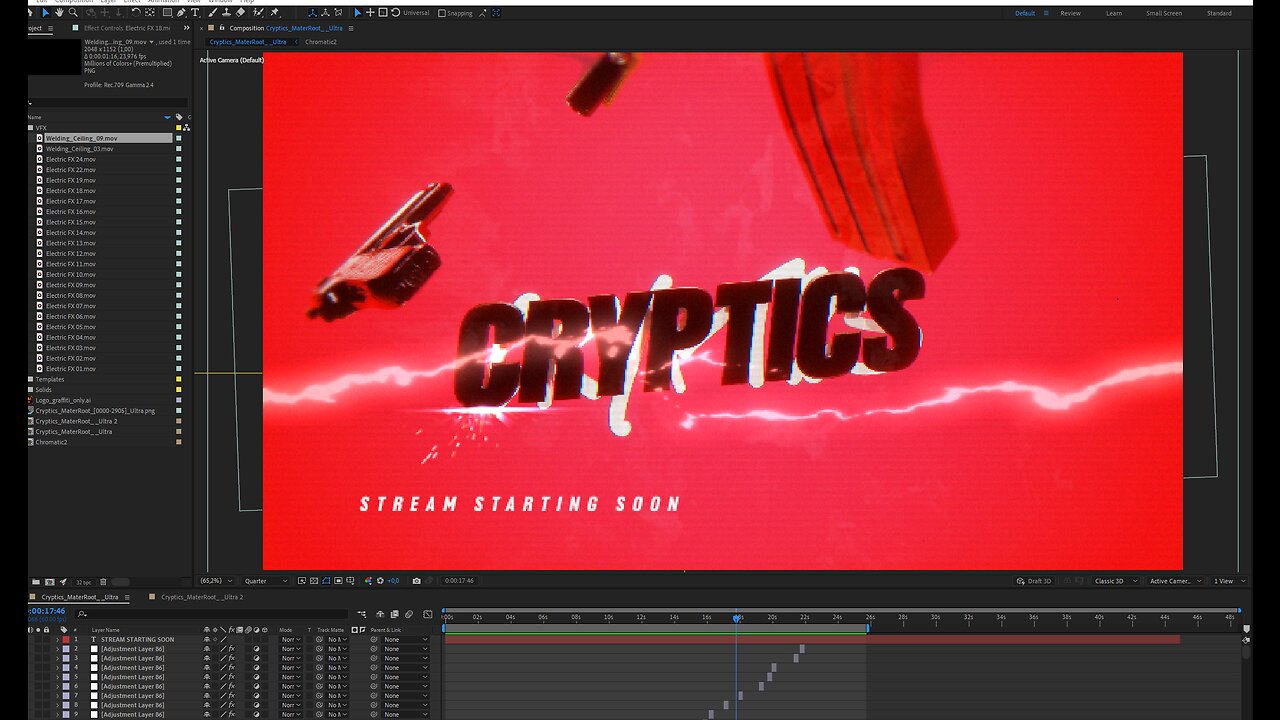Viewport: 1280px width, 720px height.
Task: Select the Horizontal Type tool
Action: (195, 13)
